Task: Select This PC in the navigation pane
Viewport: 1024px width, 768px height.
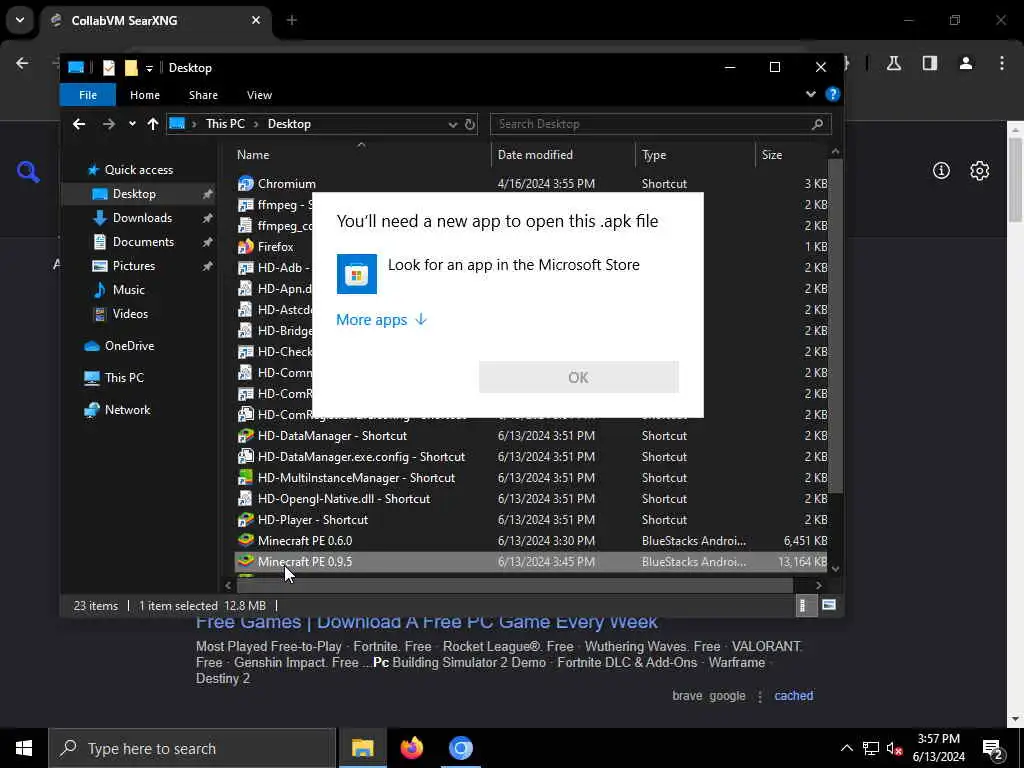Action: pos(124,377)
